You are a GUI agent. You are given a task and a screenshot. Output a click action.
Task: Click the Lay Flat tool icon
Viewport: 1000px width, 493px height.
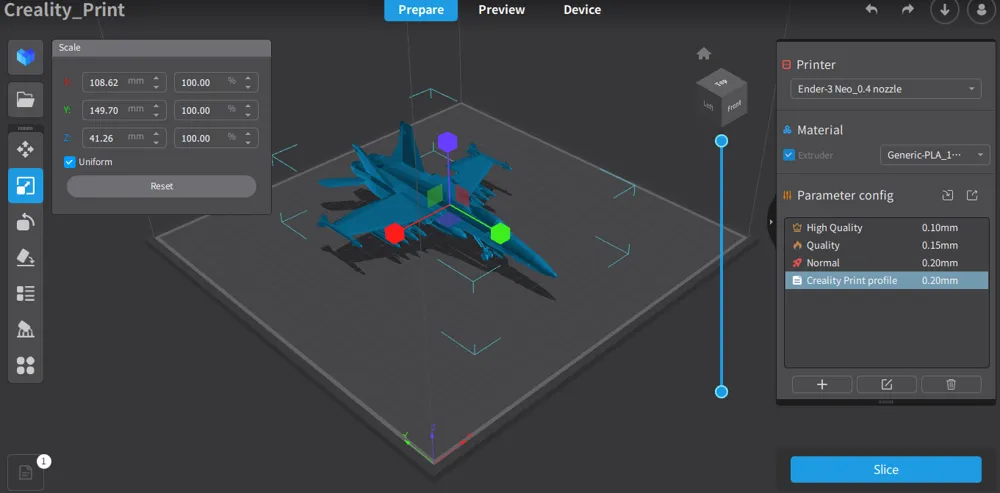26,257
